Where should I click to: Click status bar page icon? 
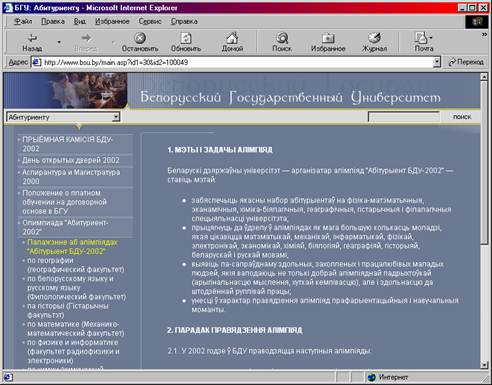tap(8, 377)
